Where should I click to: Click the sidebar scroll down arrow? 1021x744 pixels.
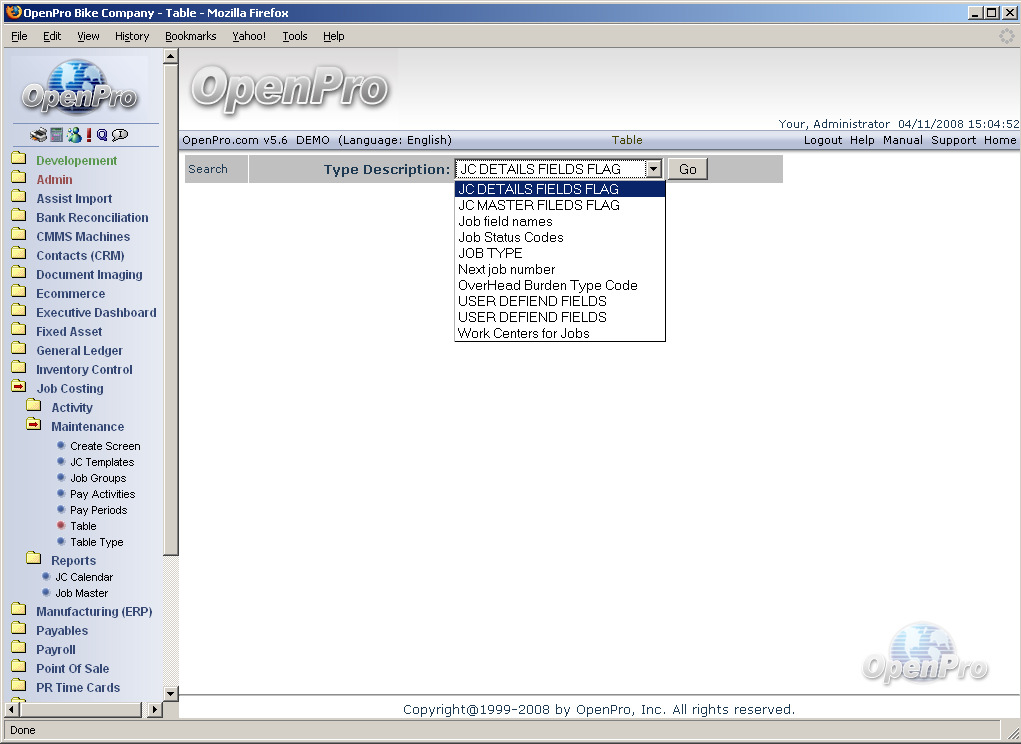tap(170, 693)
